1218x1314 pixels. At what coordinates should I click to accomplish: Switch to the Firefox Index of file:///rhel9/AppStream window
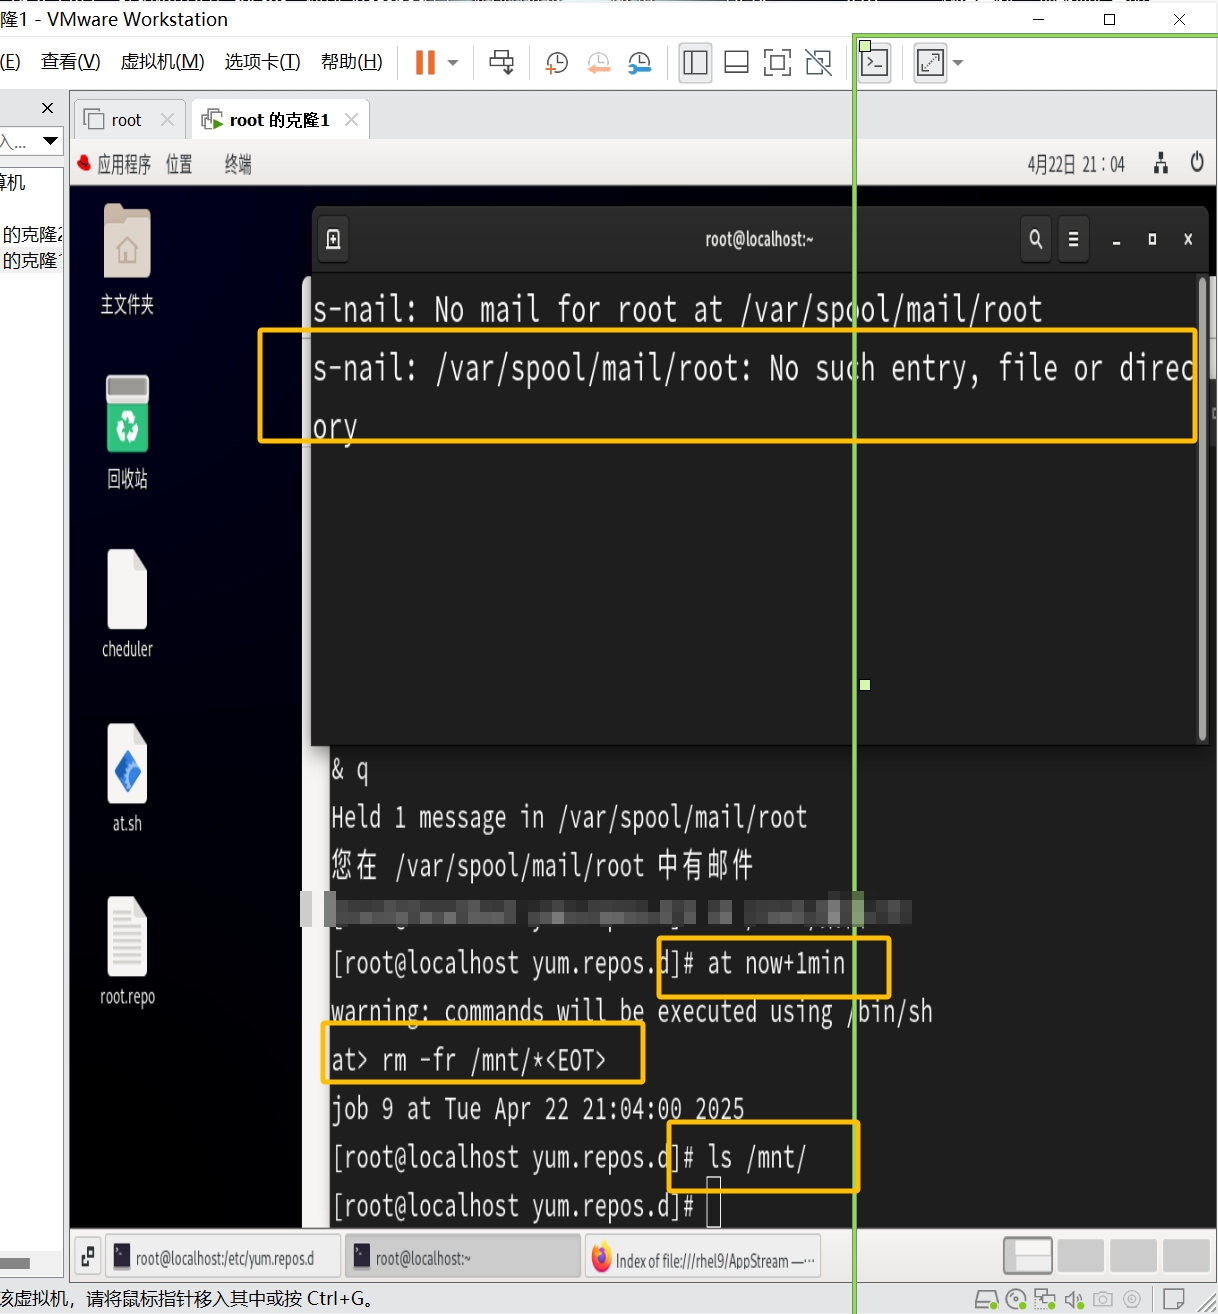point(702,1256)
